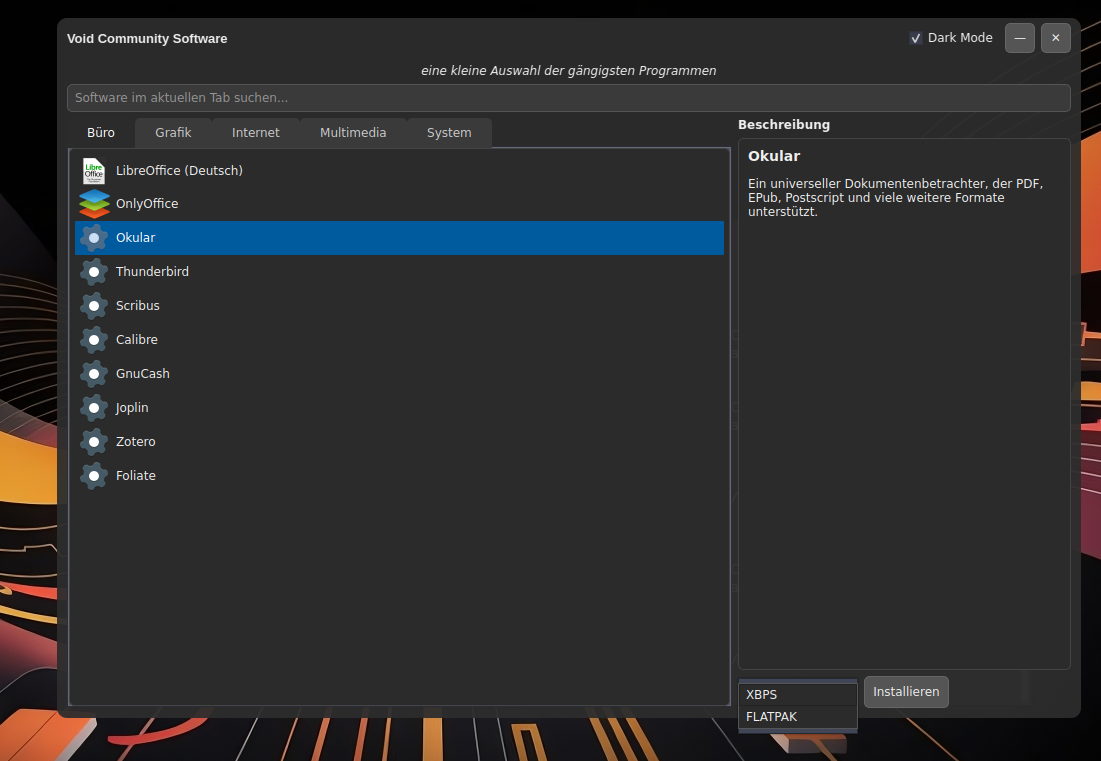The height and width of the screenshot is (761, 1101).
Task: Click the software search input field
Action: coord(568,98)
